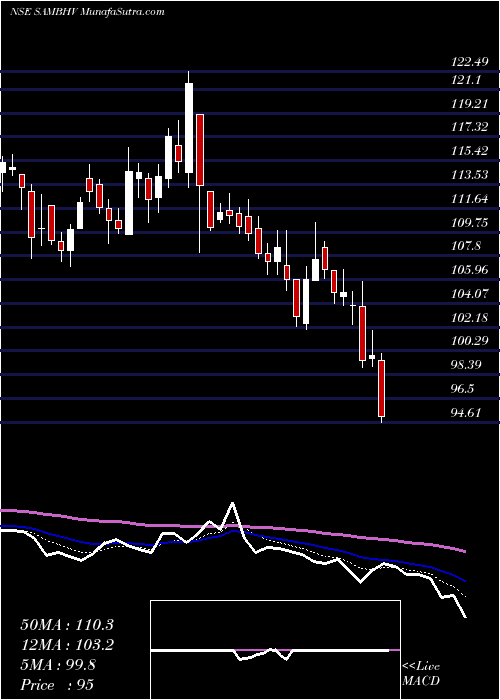Click the 5MA : 99.8 value
This screenshot has width=500, height=700.
point(58,665)
